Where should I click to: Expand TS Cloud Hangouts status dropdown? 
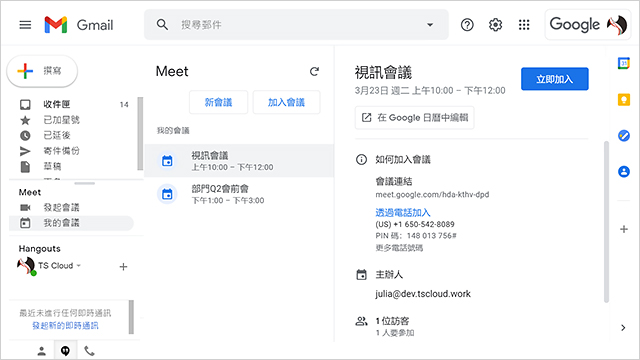coord(79,266)
